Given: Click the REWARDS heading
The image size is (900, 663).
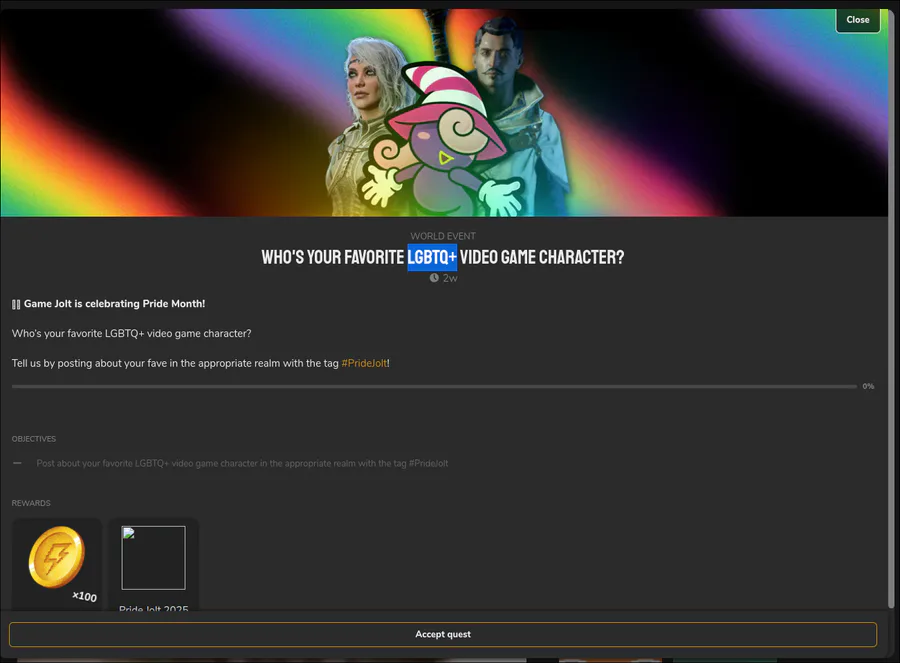Looking at the screenshot, I should pos(31,503).
